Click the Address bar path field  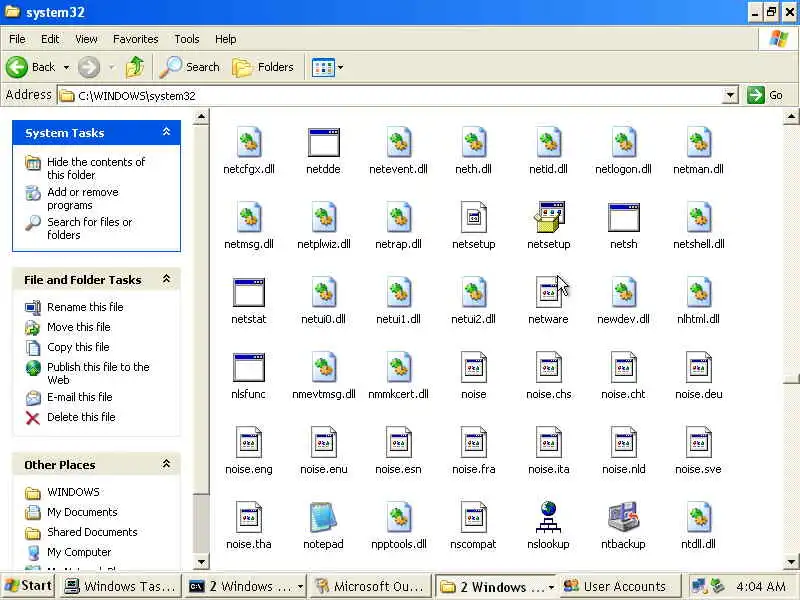click(390, 95)
